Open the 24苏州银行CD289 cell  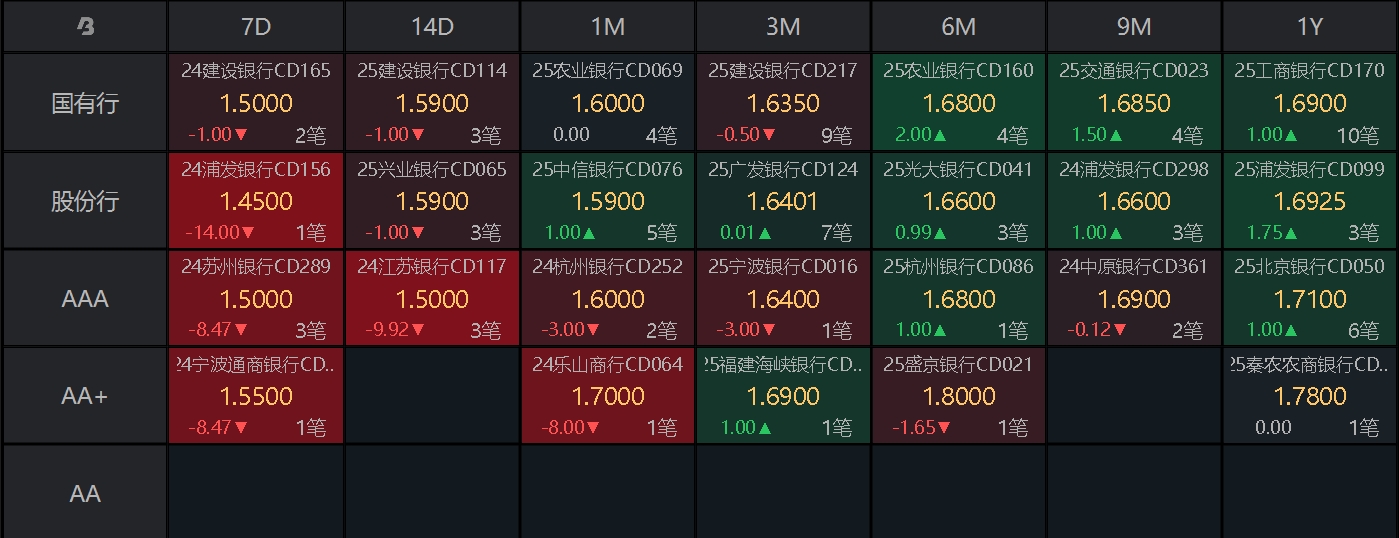tap(256, 298)
